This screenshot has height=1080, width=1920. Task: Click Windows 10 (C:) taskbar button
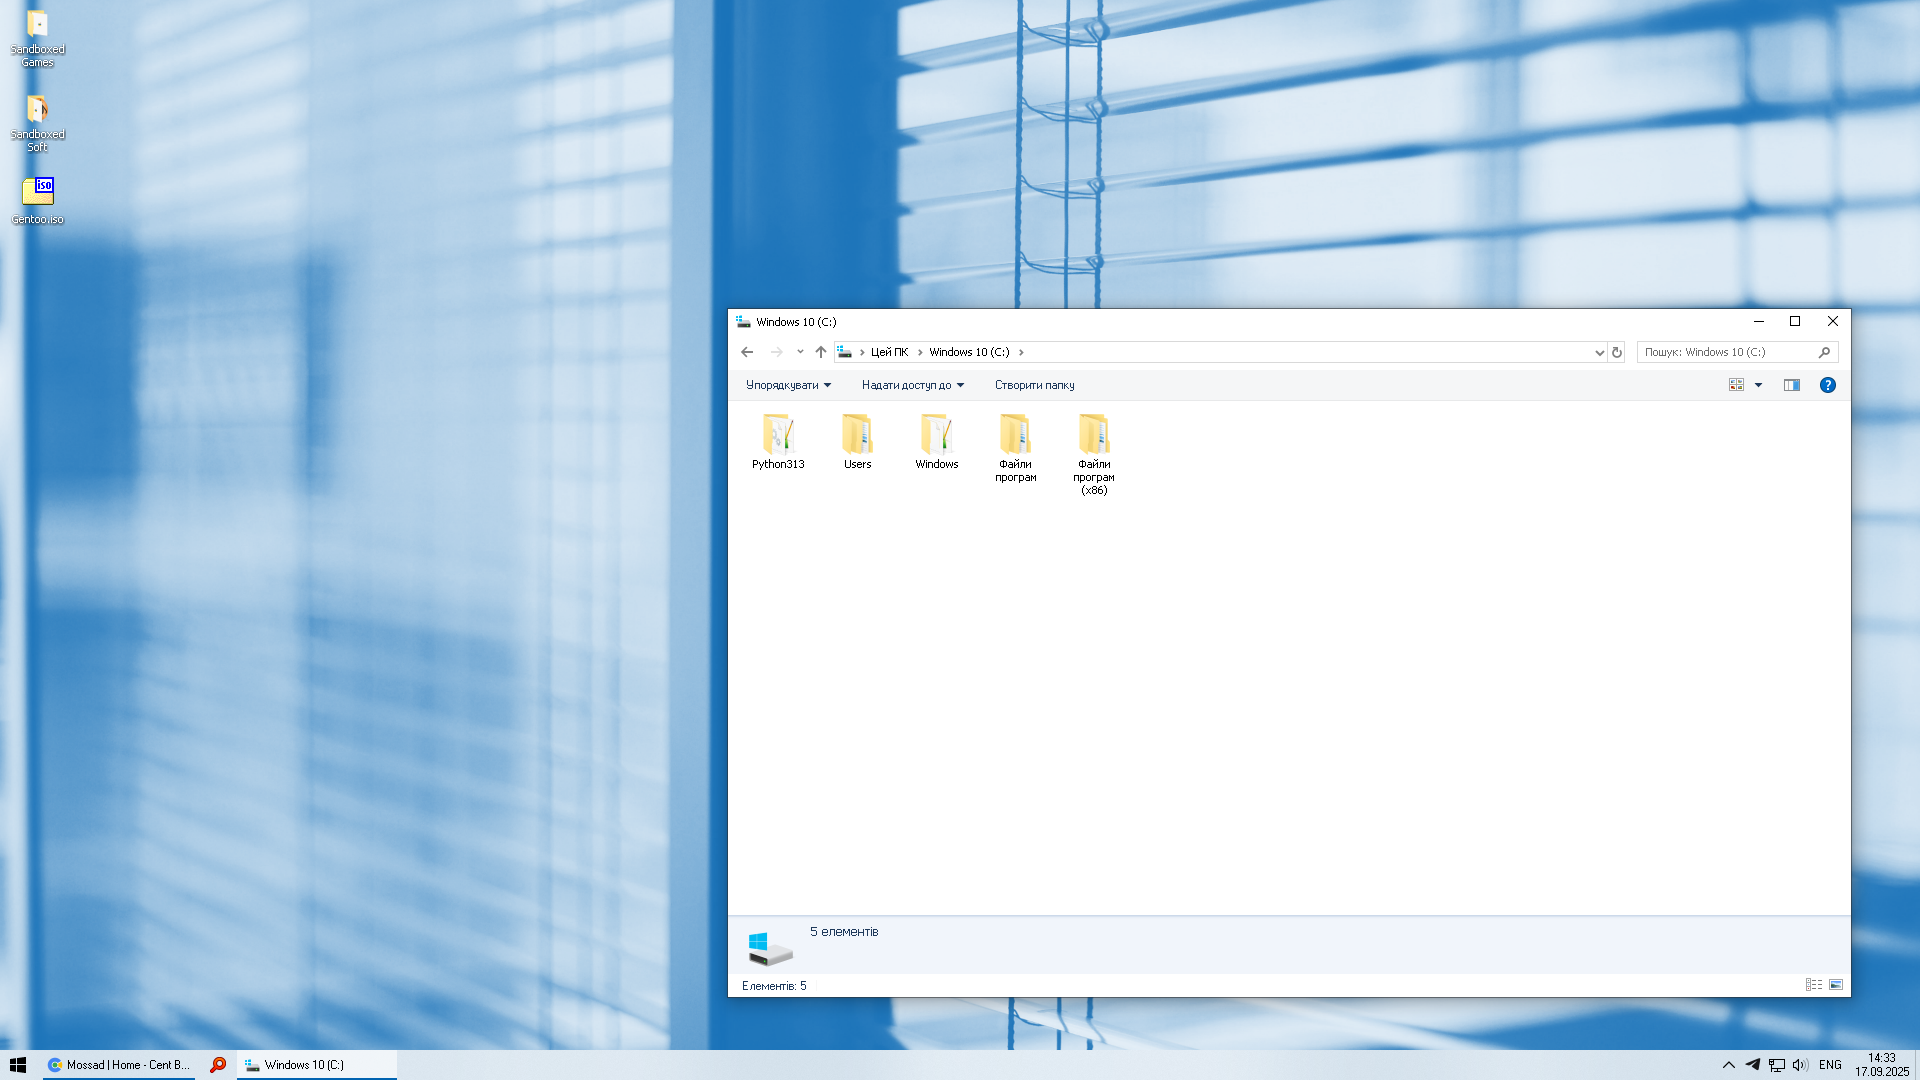click(x=317, y=1065)
